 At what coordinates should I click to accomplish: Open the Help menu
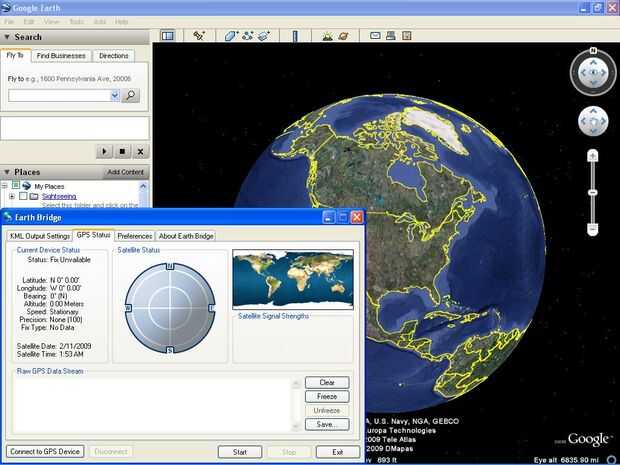pos(122,21)
